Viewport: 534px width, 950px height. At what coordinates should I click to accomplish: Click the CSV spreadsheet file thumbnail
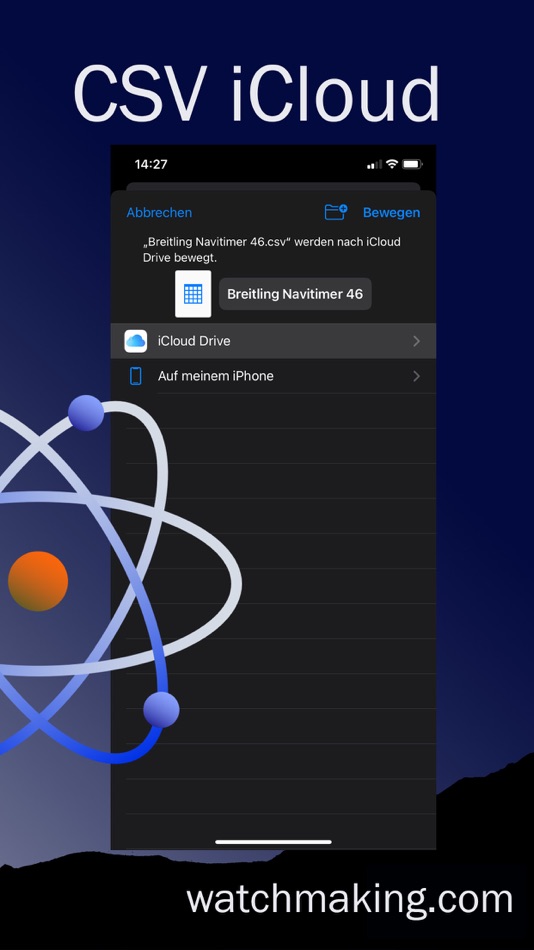click(193, 294)
